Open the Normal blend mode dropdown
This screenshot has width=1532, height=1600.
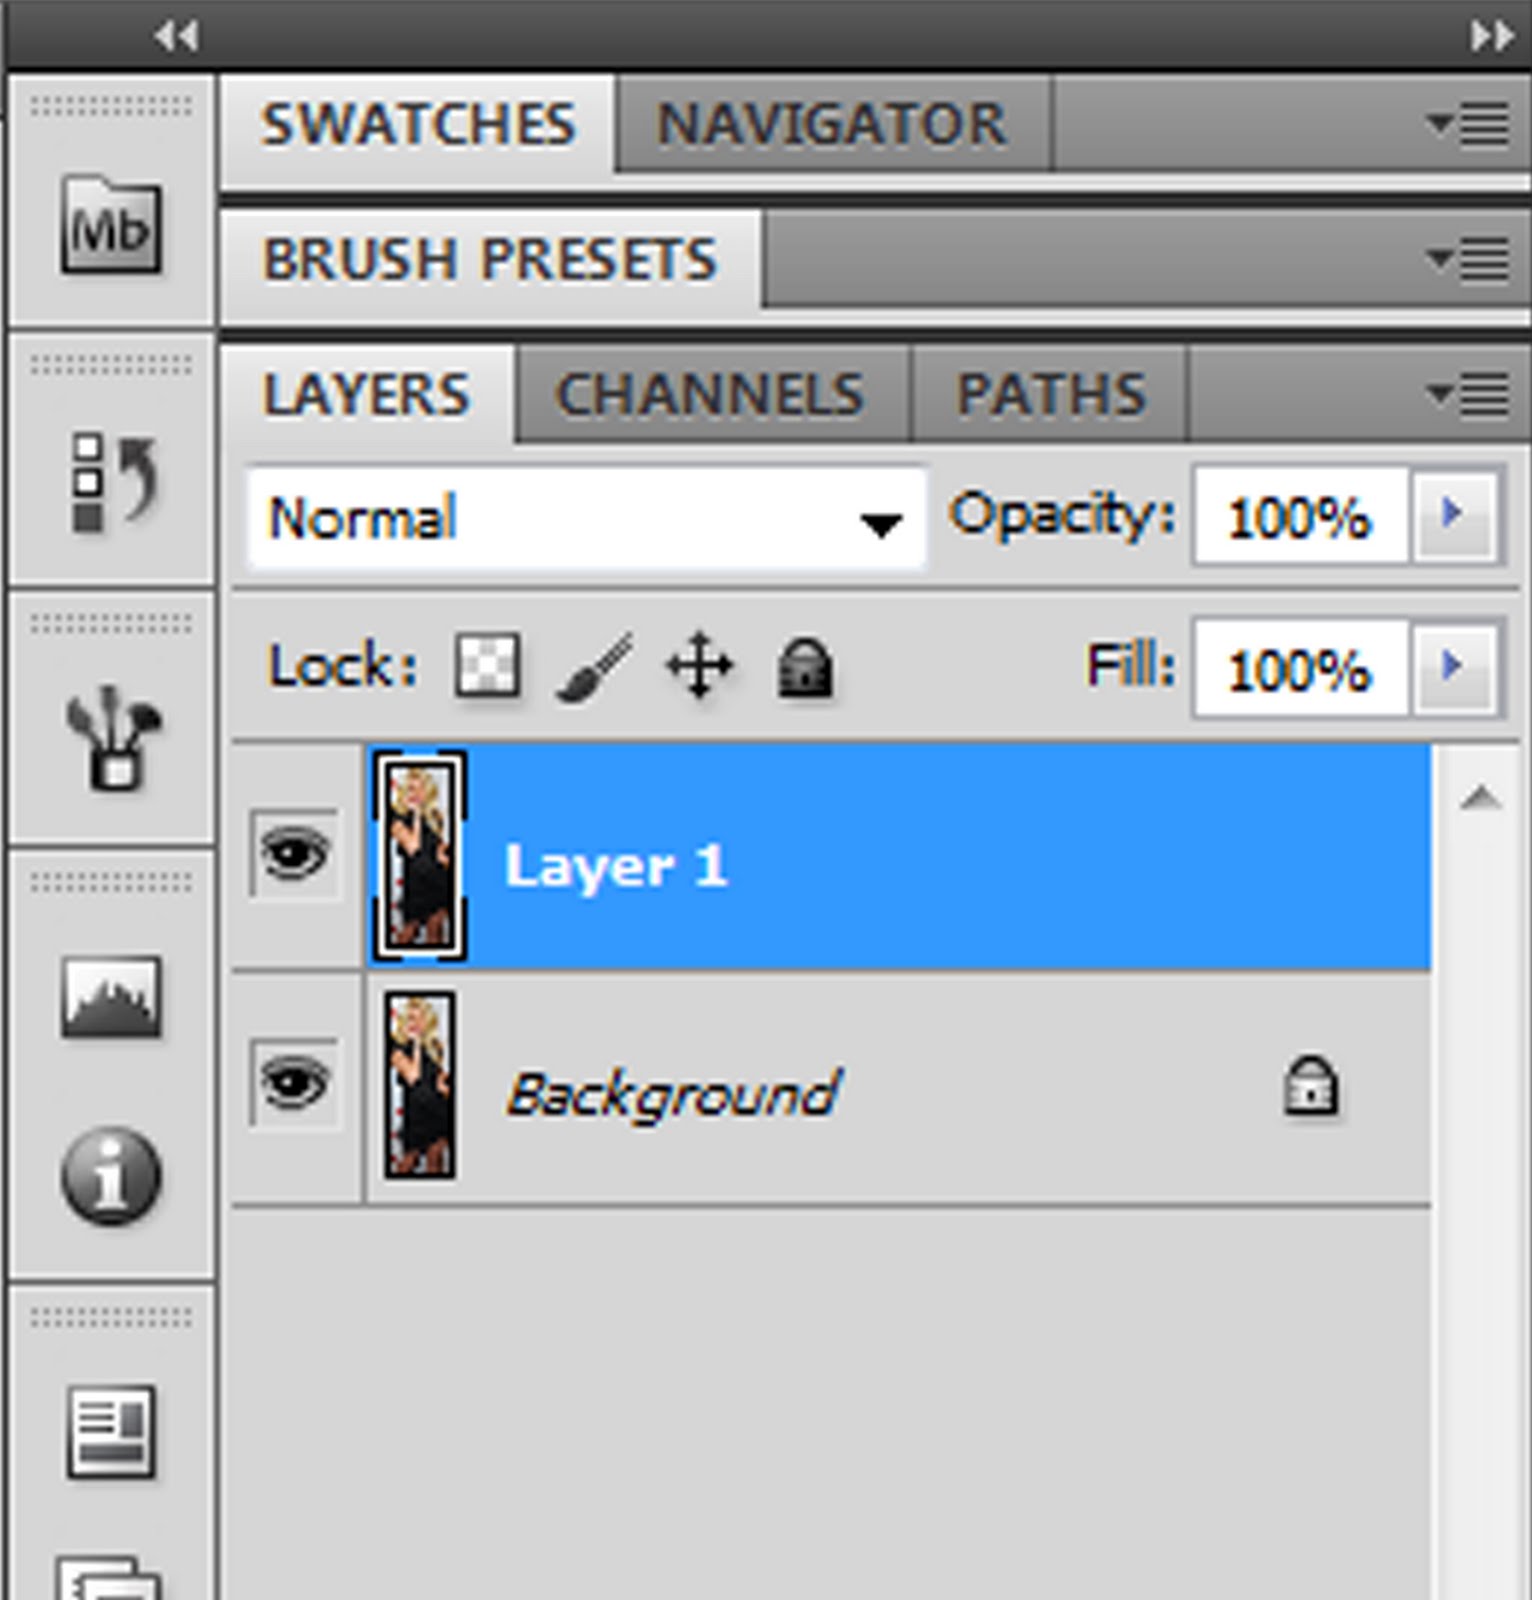click(586, 518)
